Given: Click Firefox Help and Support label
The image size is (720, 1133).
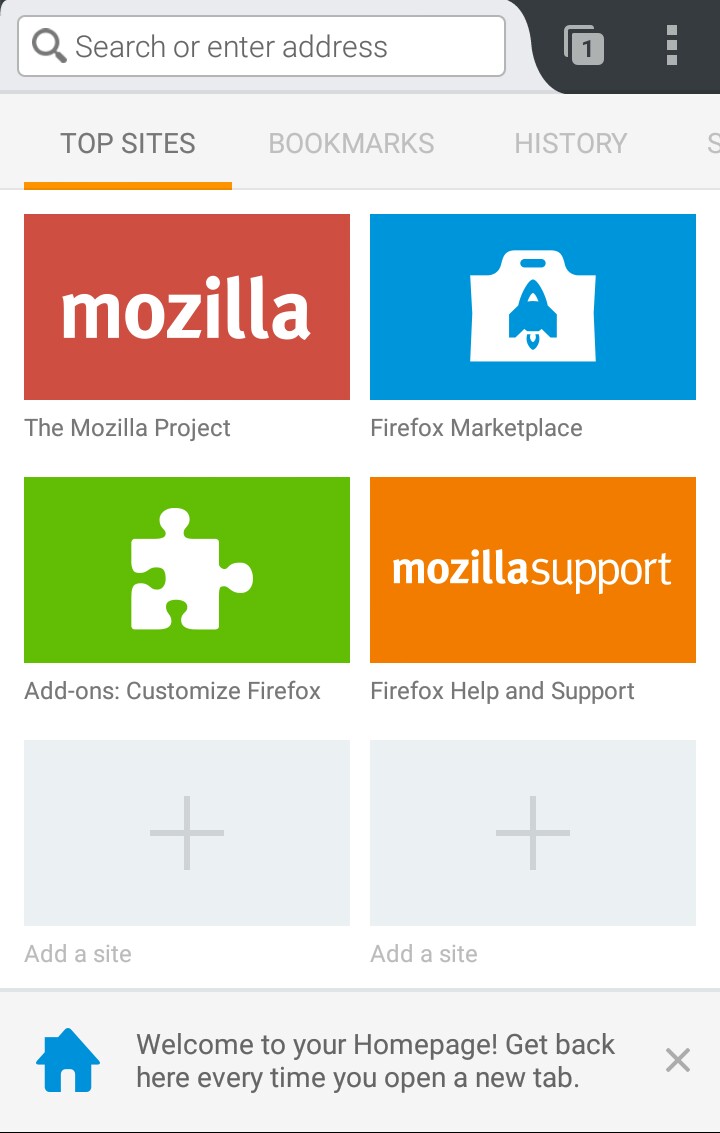Looking at the screenshot, I should point(502,691).
